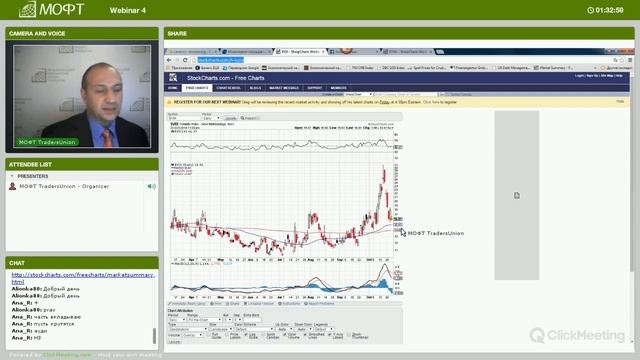The image size is (640, 360).
Task: Click the Help link in header
Action: pyautogui.click(x=619, y=76)
